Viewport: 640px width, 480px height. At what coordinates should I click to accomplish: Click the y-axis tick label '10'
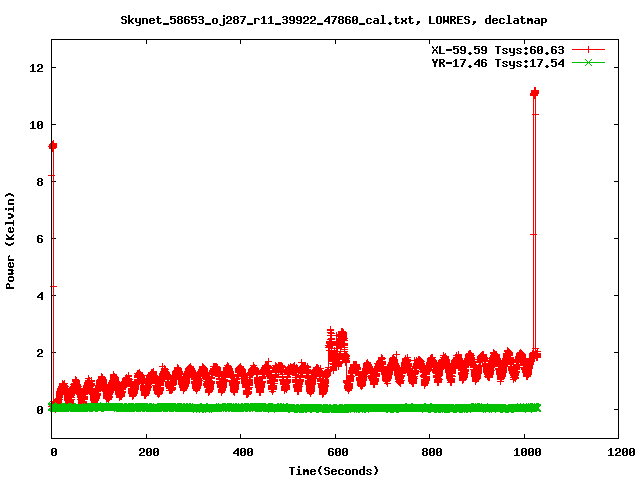[x=36, y=125]
